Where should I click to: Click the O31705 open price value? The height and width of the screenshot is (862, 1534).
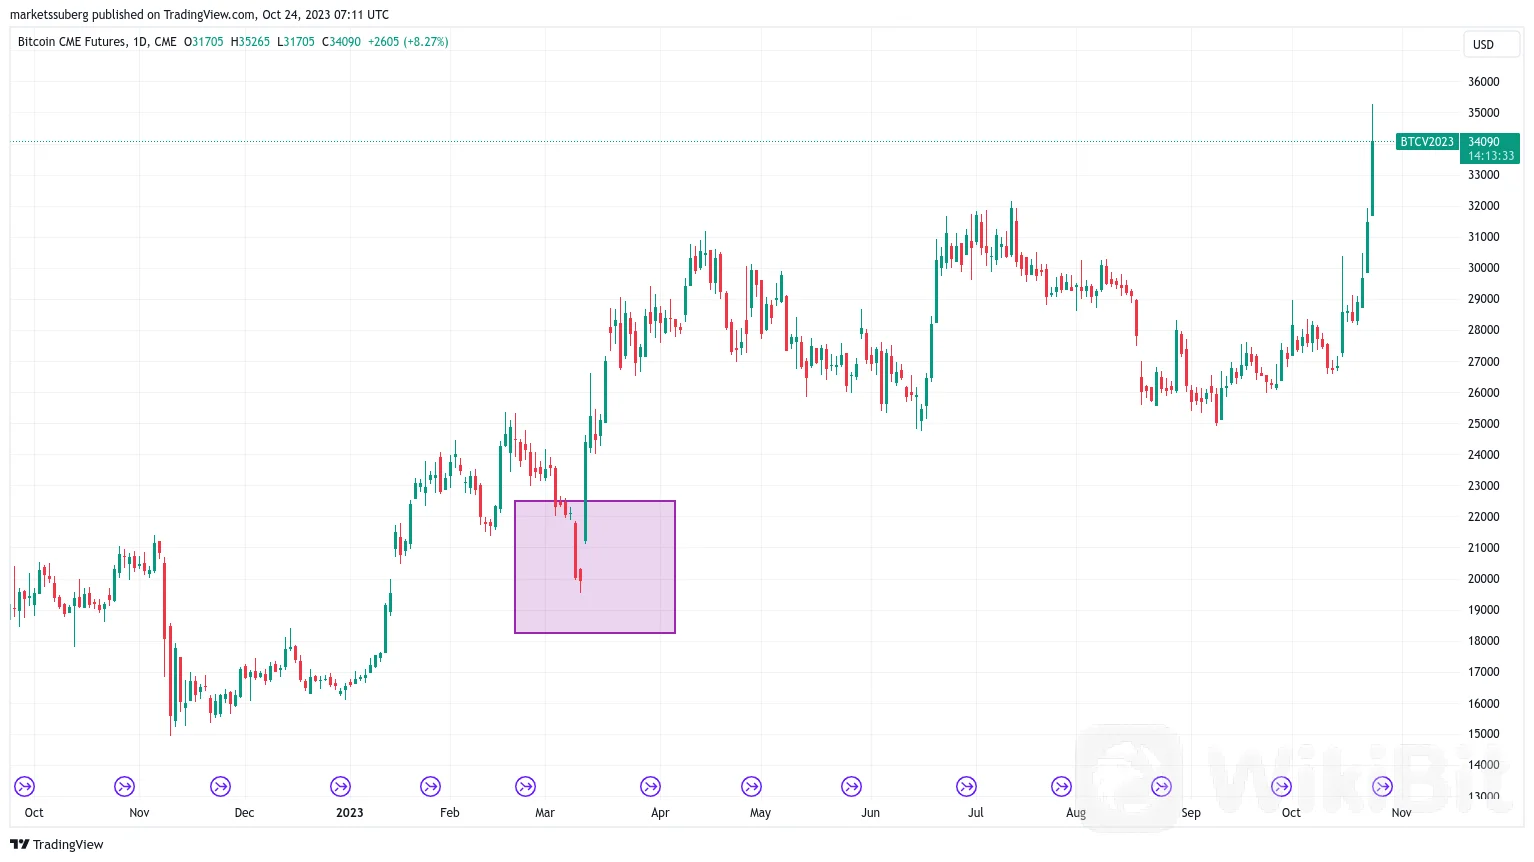point(204,42)
